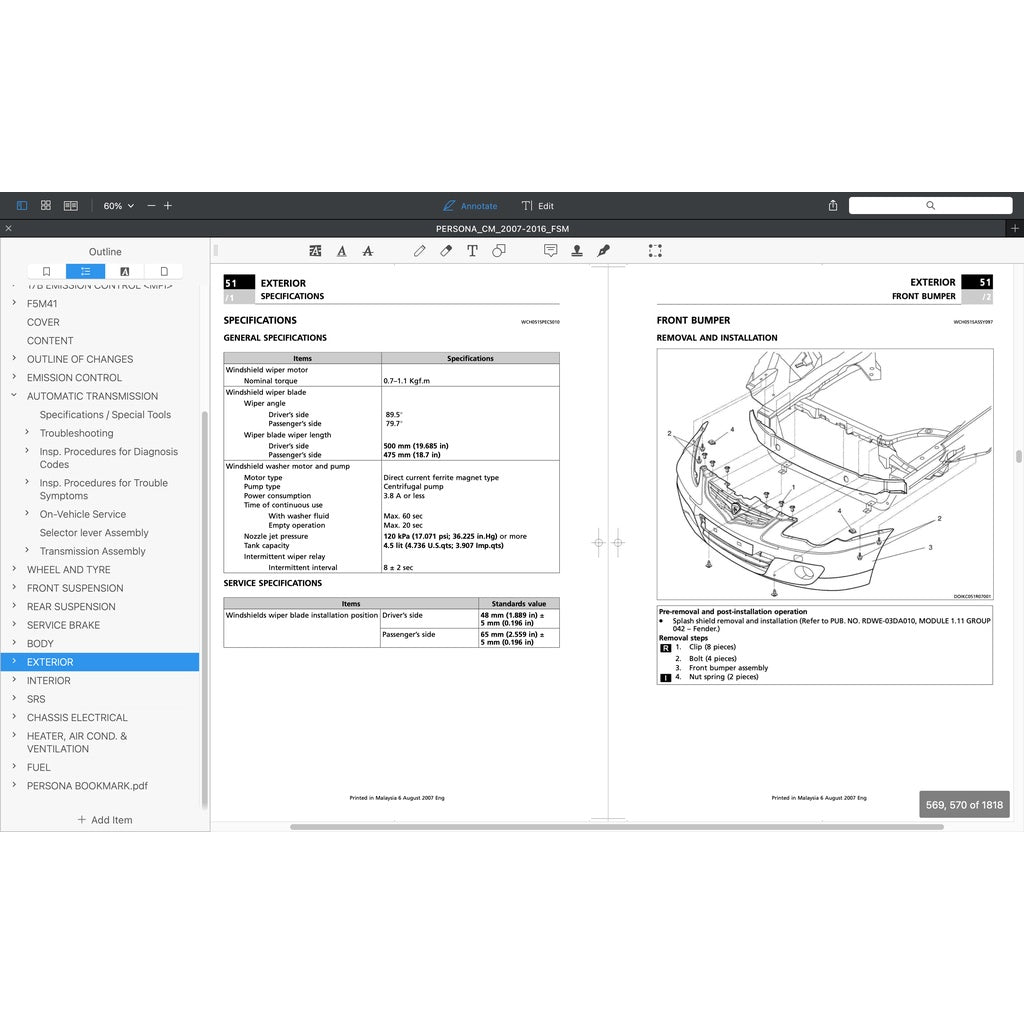Open the 60% zoom level dropdown
1024x1024 pixels.
(x=118, y=206)
